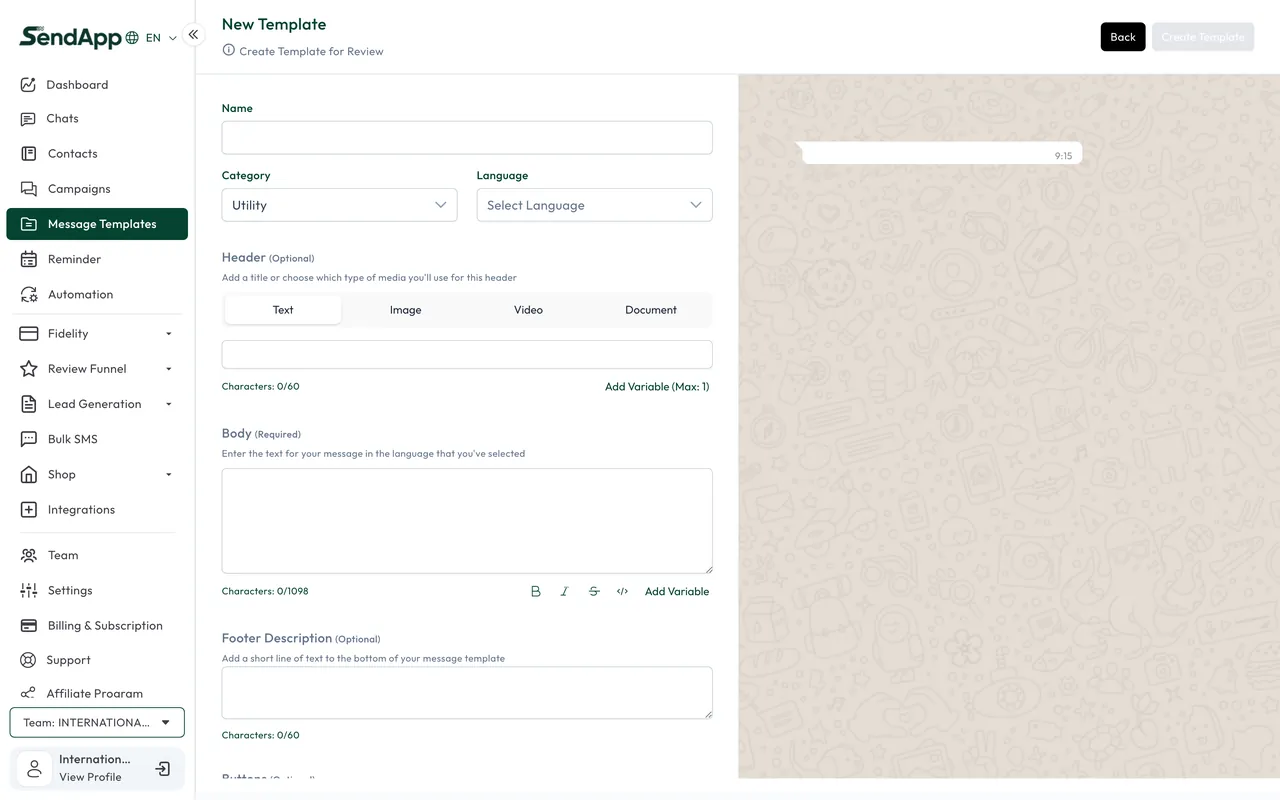Click the SendApp logo
The image size is (1280, 800).
pyautogui.click(x=70, y=37)
